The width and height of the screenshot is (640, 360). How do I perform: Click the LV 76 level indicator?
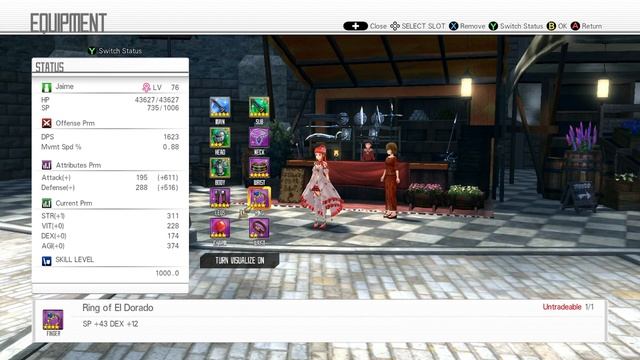click(x=166, y=87)
